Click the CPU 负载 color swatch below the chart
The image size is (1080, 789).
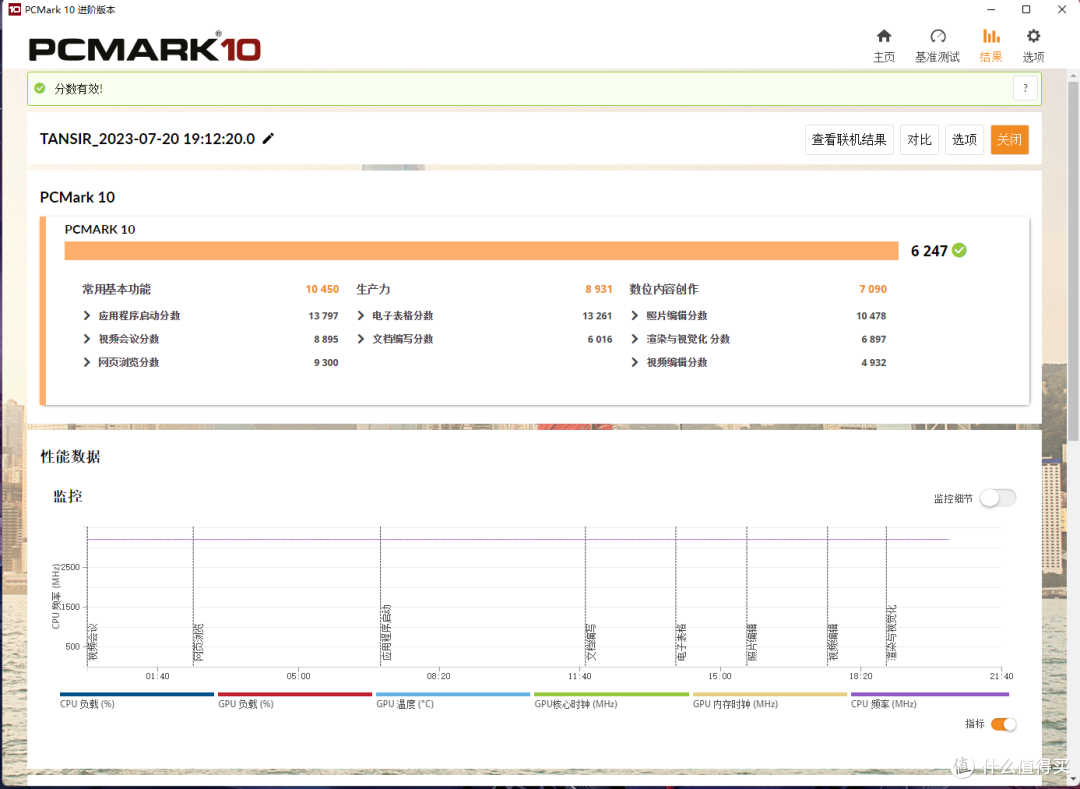click(136, 692)
